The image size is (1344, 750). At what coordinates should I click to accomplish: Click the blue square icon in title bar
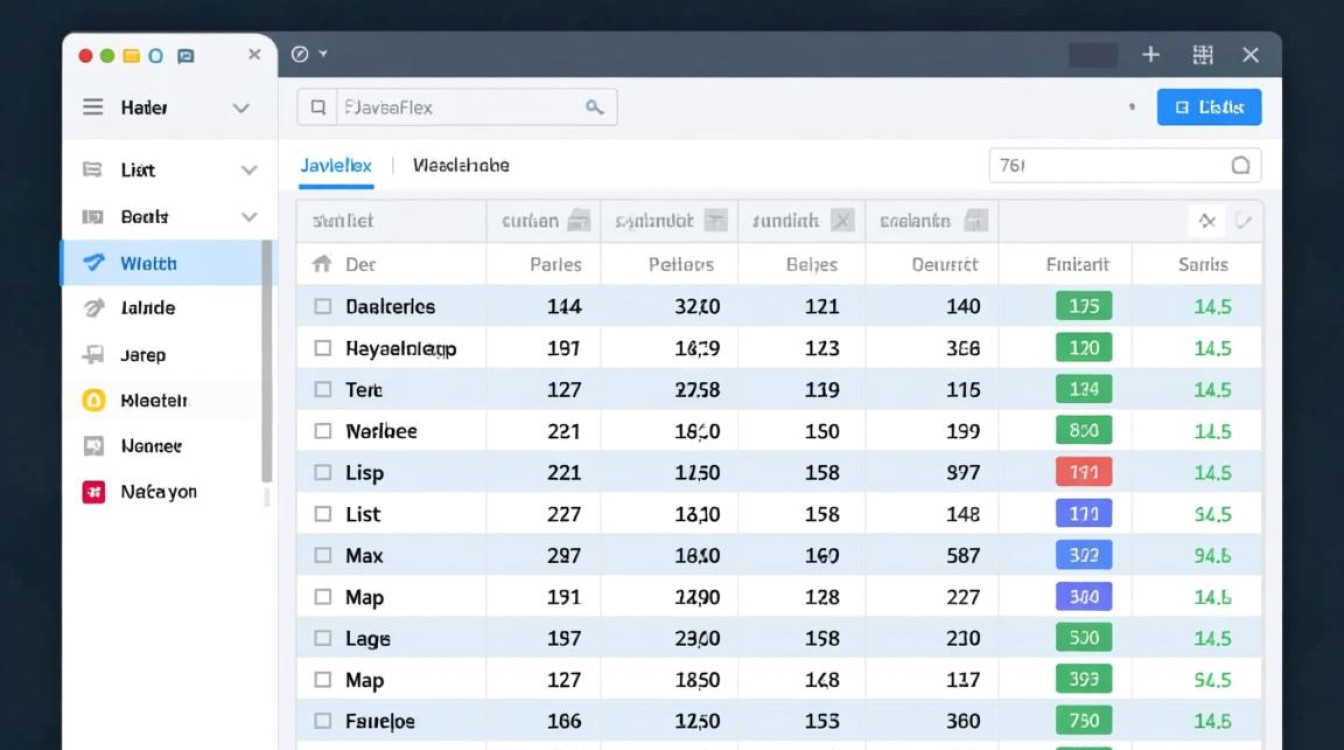(185, 56)
